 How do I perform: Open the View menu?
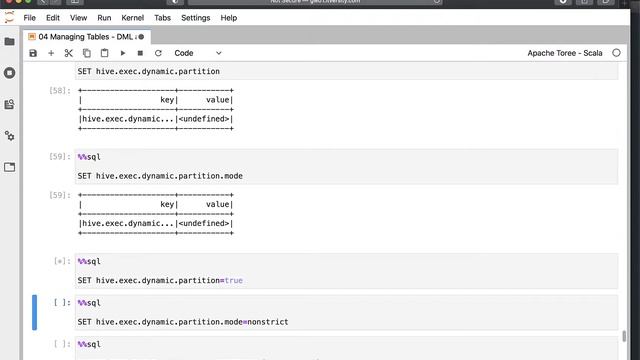(78, 18)
